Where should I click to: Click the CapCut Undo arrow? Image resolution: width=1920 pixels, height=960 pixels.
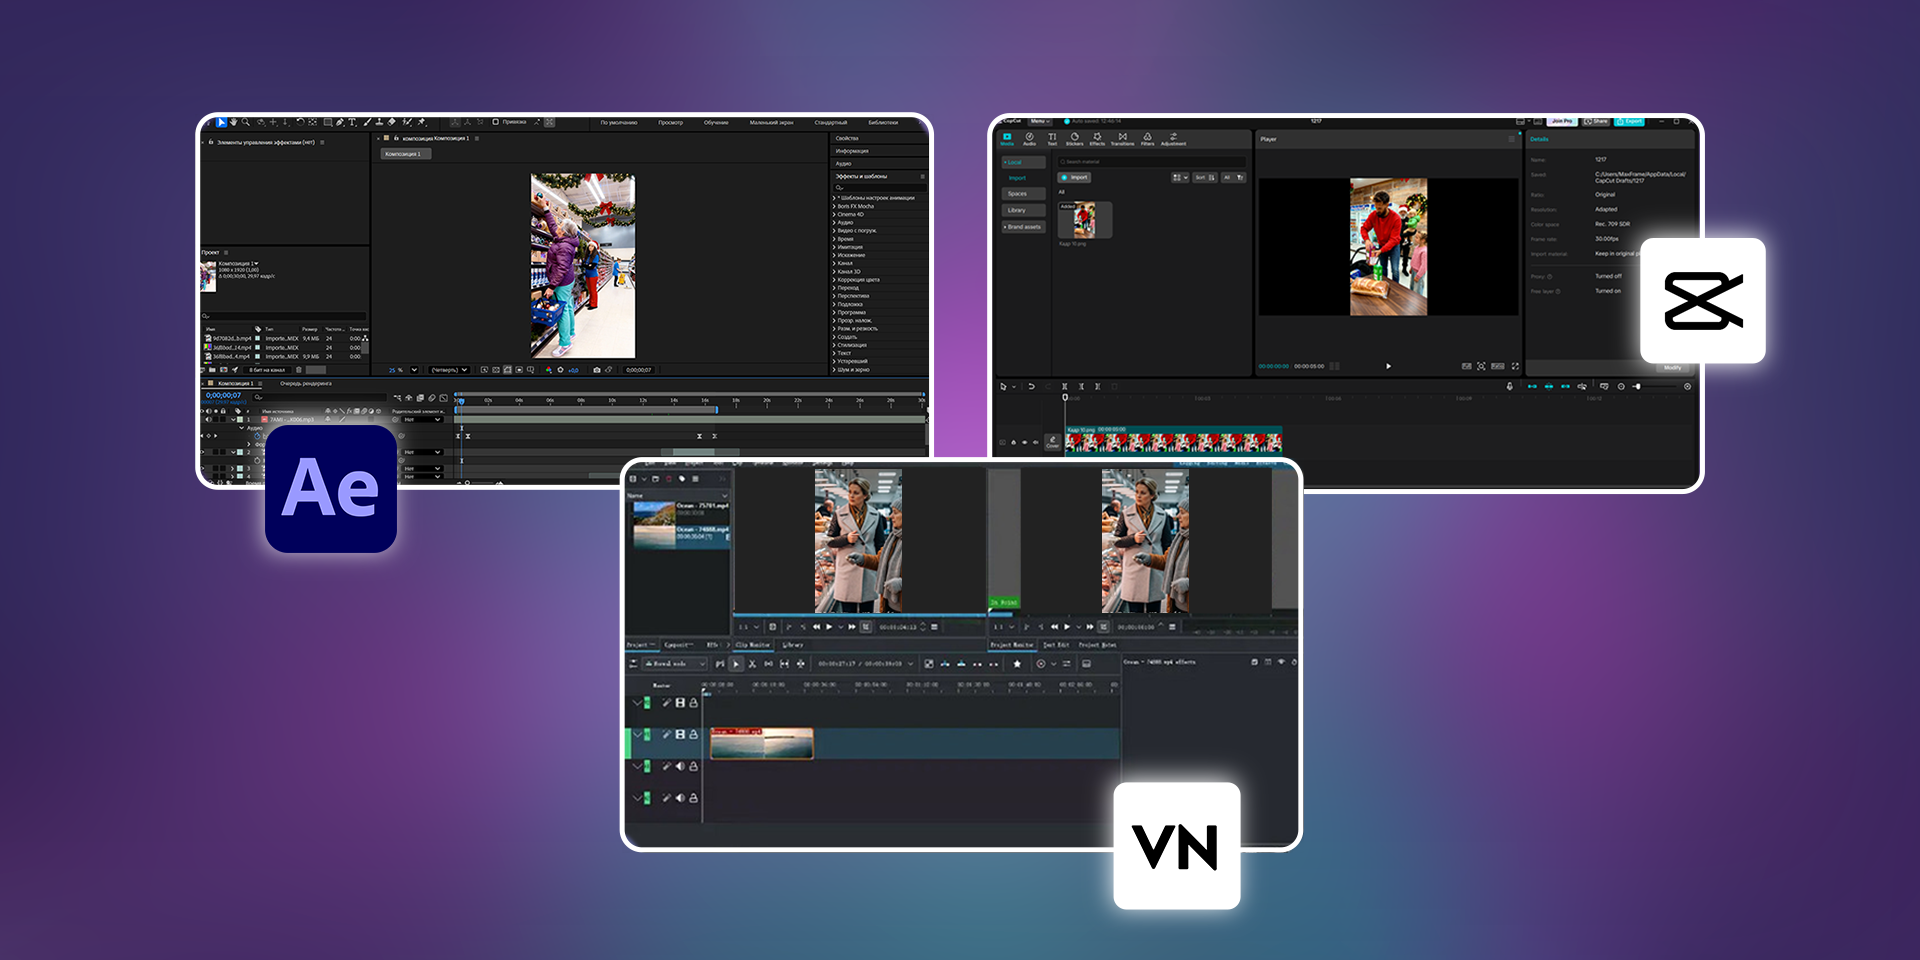pos(1031,386)
